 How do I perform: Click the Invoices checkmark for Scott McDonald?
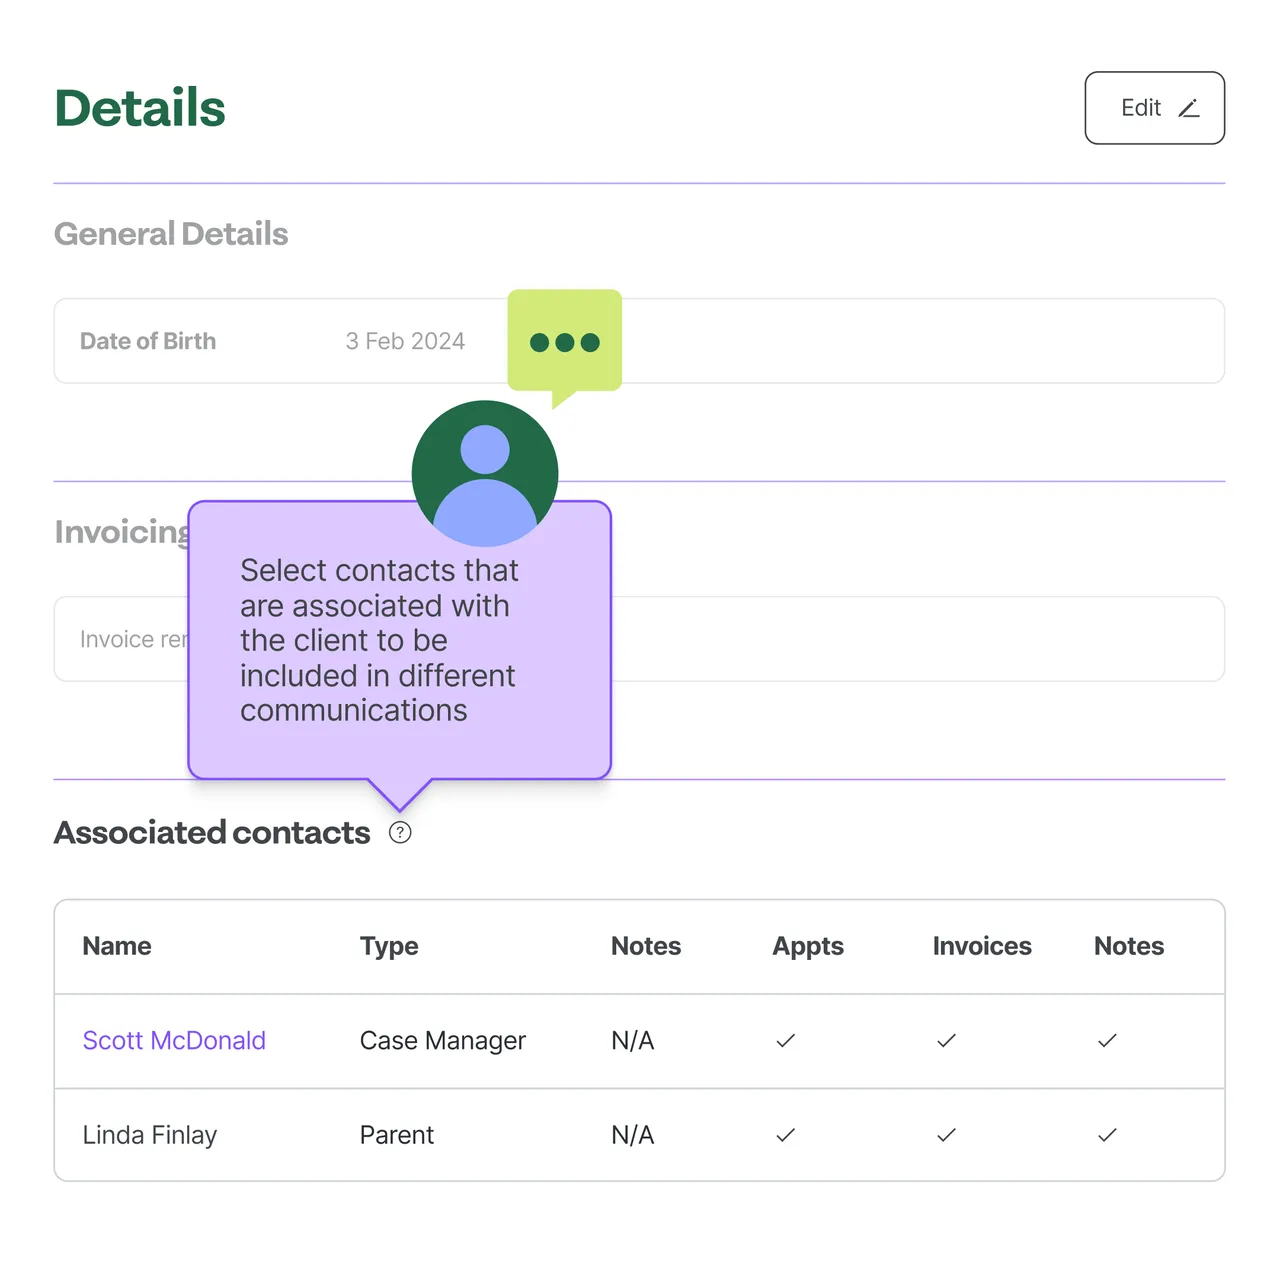point(946,1041)
